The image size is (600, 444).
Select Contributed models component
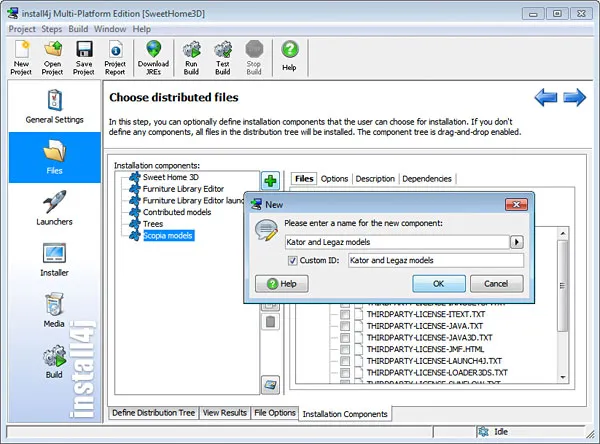pos(177,212)
